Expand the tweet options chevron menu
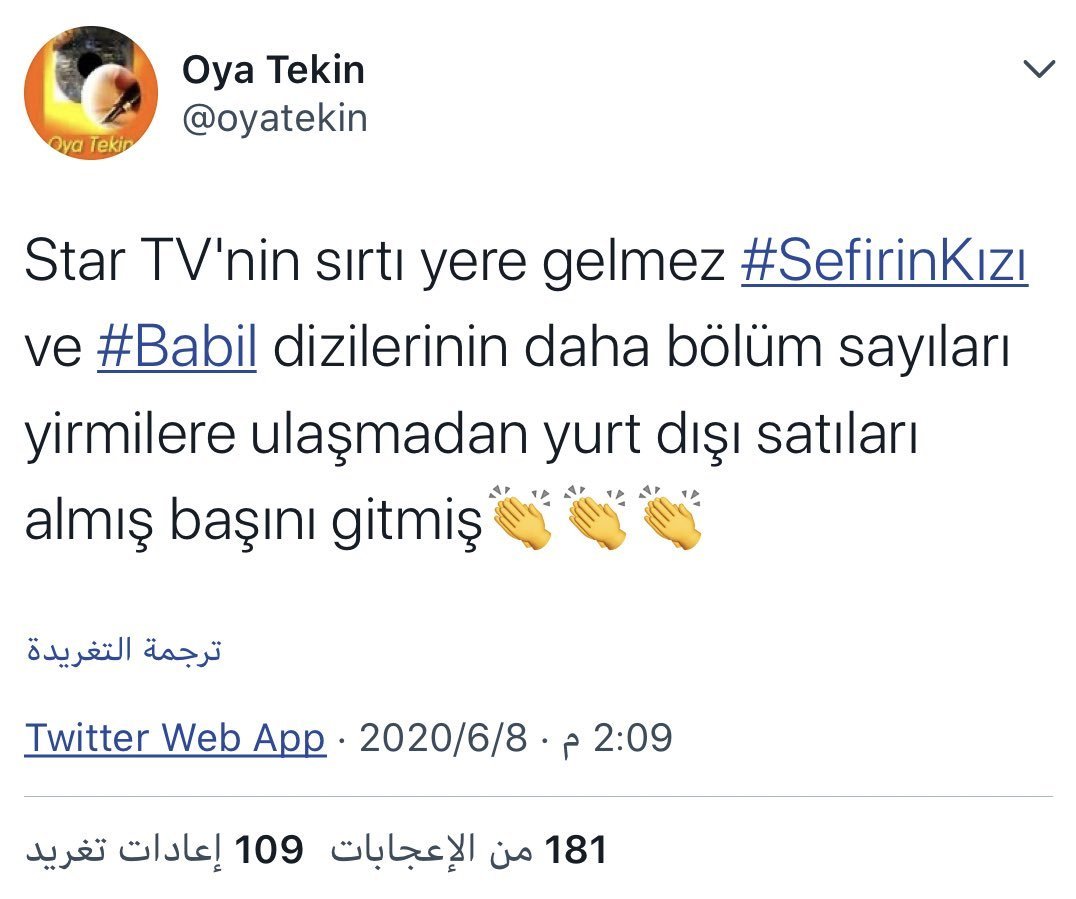This screenshot has width=1076, height=899. click(x=1039, y=69)
